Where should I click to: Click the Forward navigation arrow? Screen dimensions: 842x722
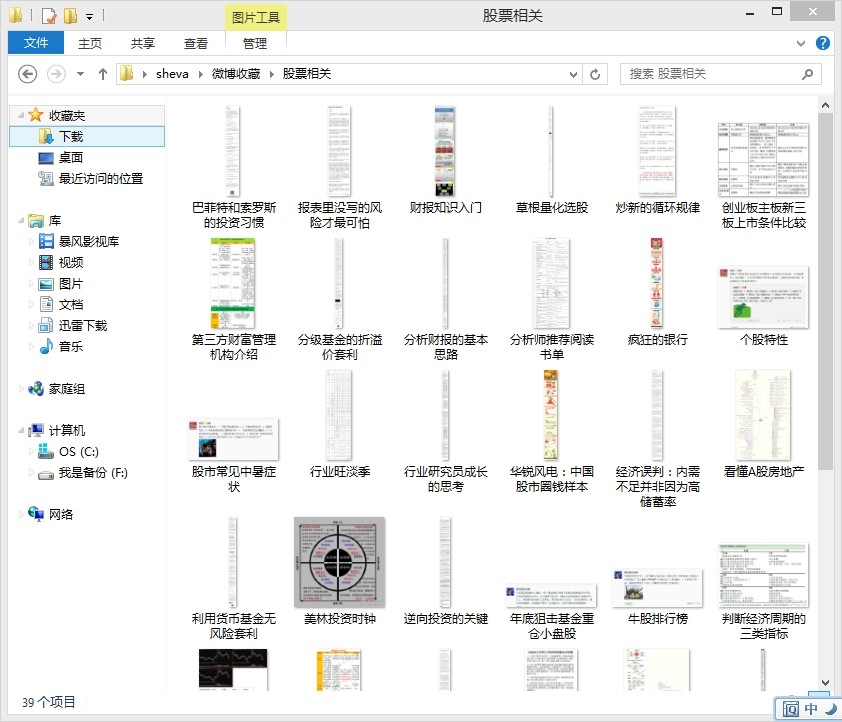pos(56,74)
